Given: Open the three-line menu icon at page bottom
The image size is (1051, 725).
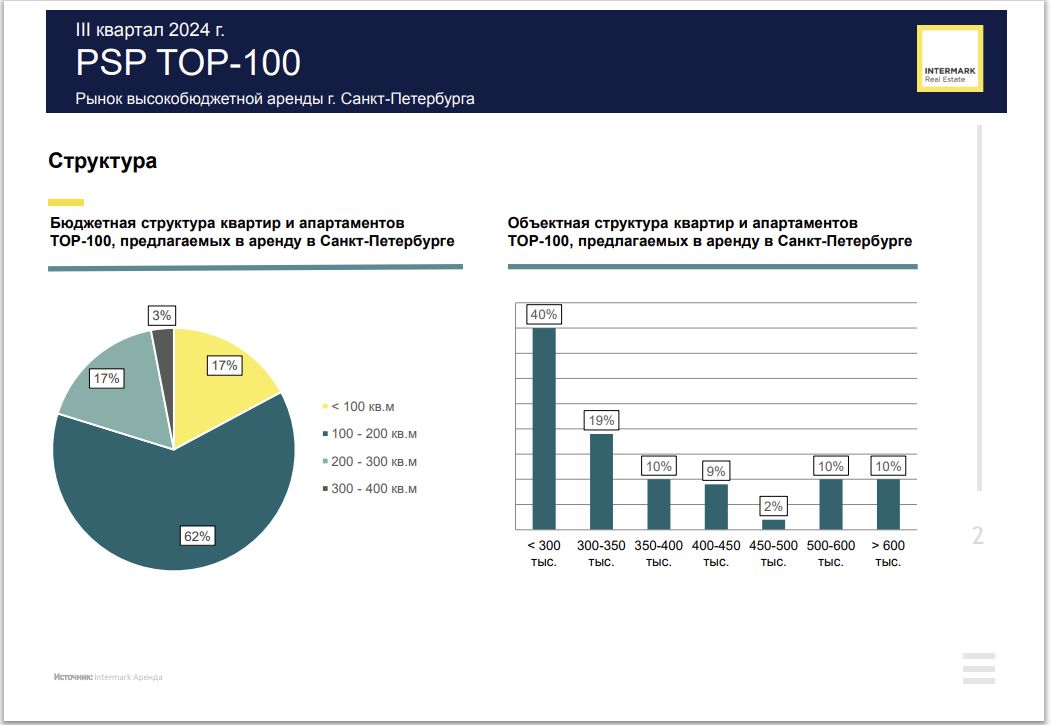Looking at the screenshot, I should point(979,668).
